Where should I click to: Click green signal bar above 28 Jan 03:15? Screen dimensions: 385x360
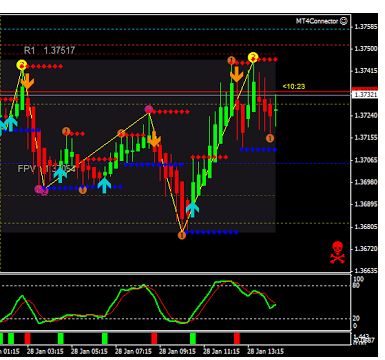(x=61, y=338)
